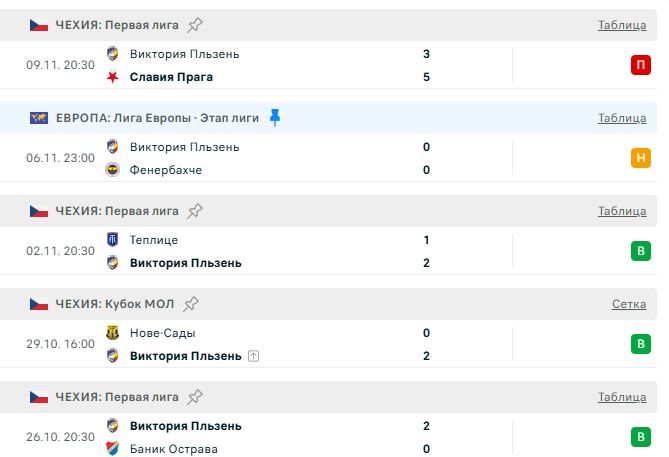Pin the Чехия Кубок МОЛ league

[192, 303]
